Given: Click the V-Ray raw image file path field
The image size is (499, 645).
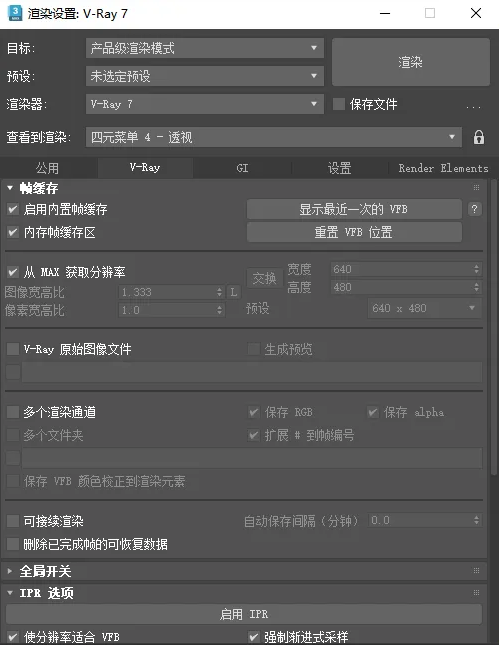Looking at the screenshot, I should [x=252, y=372].
